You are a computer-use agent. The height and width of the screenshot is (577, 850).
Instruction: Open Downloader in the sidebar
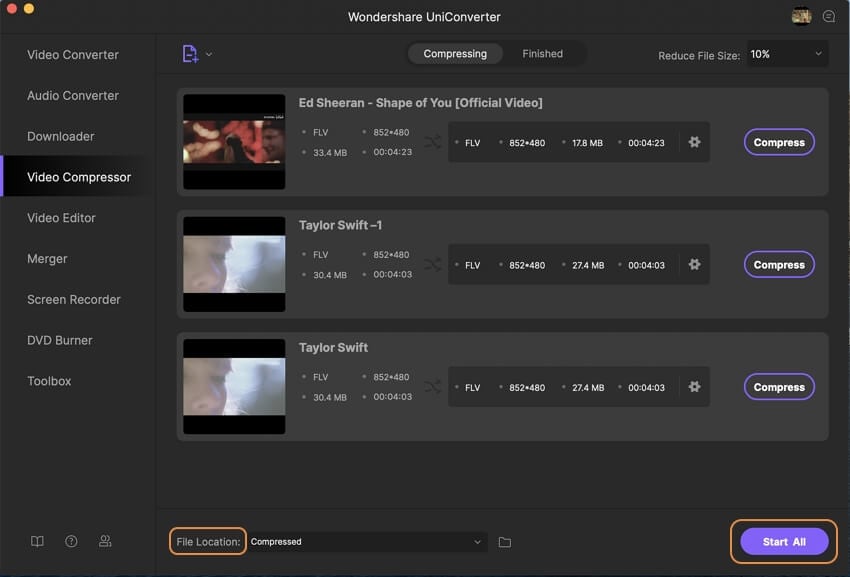[61, 136]
